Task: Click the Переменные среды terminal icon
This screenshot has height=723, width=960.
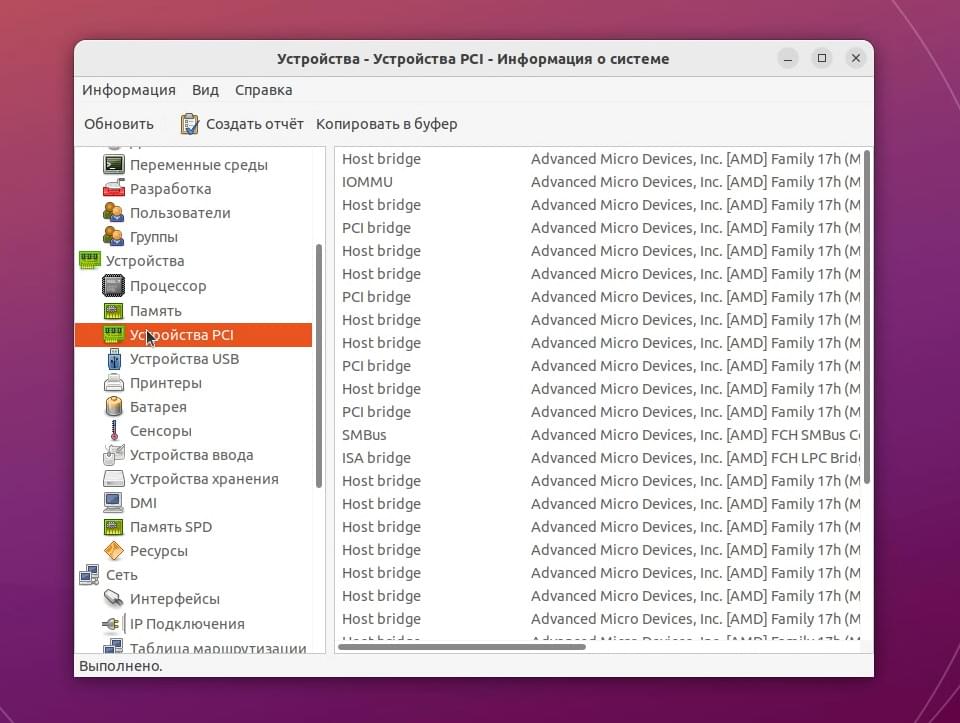Action: click(x=114, y=165)
